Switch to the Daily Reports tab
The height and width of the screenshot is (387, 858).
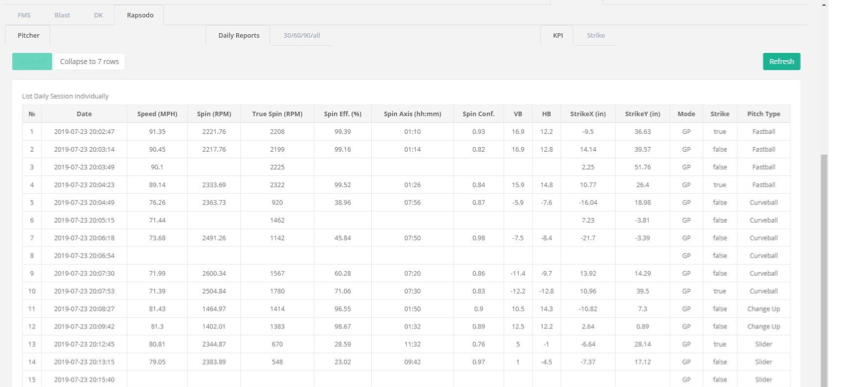(239, 36)
